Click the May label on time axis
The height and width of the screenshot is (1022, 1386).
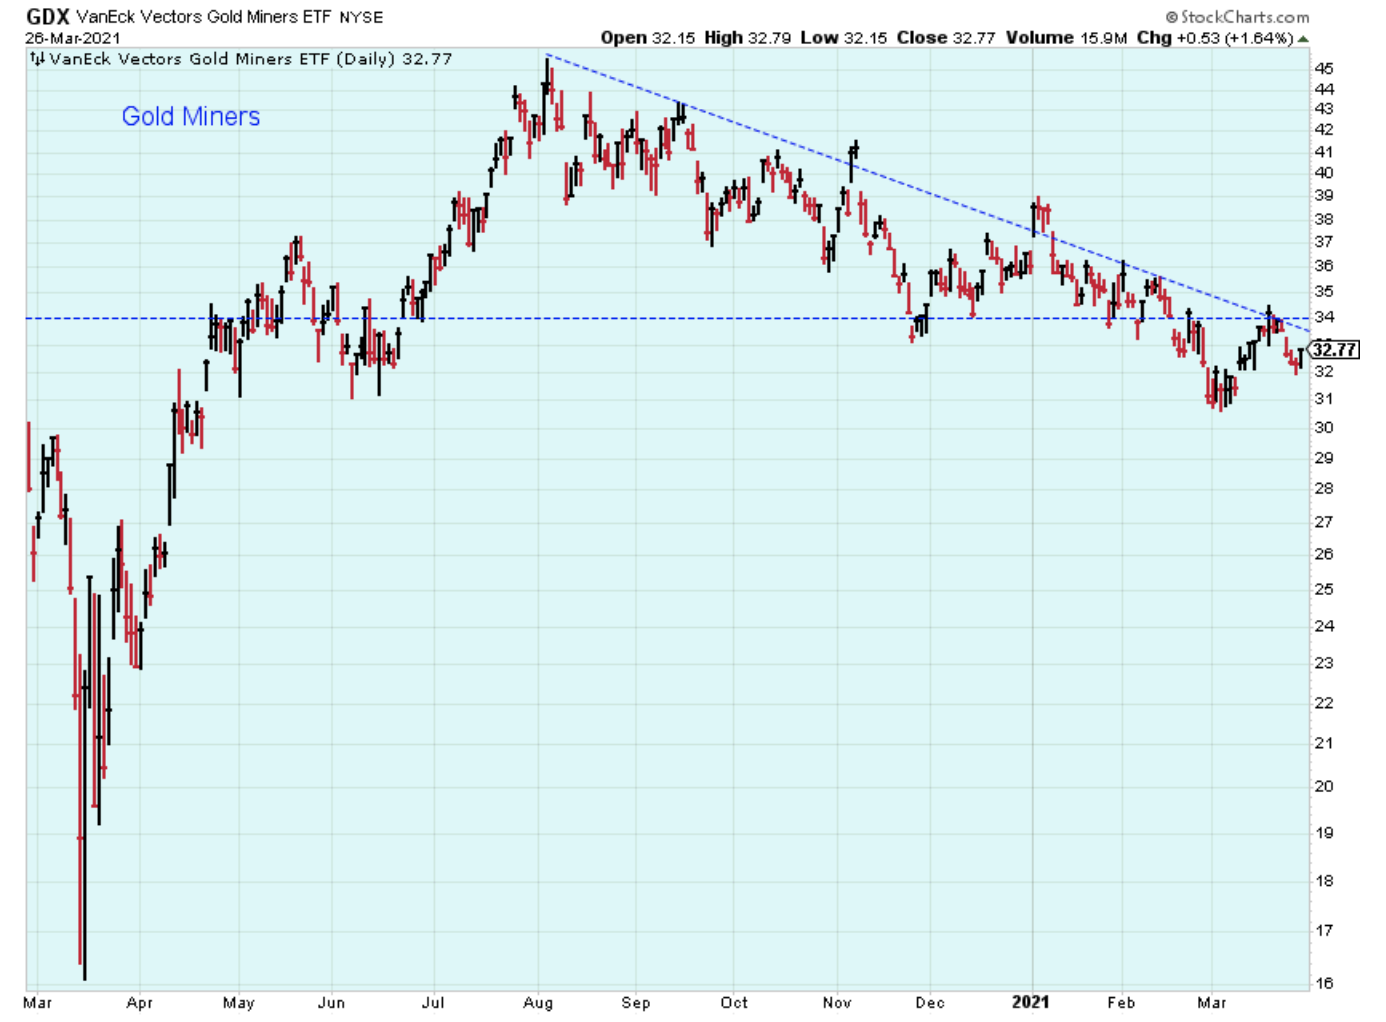click(x=238, y=1003)
